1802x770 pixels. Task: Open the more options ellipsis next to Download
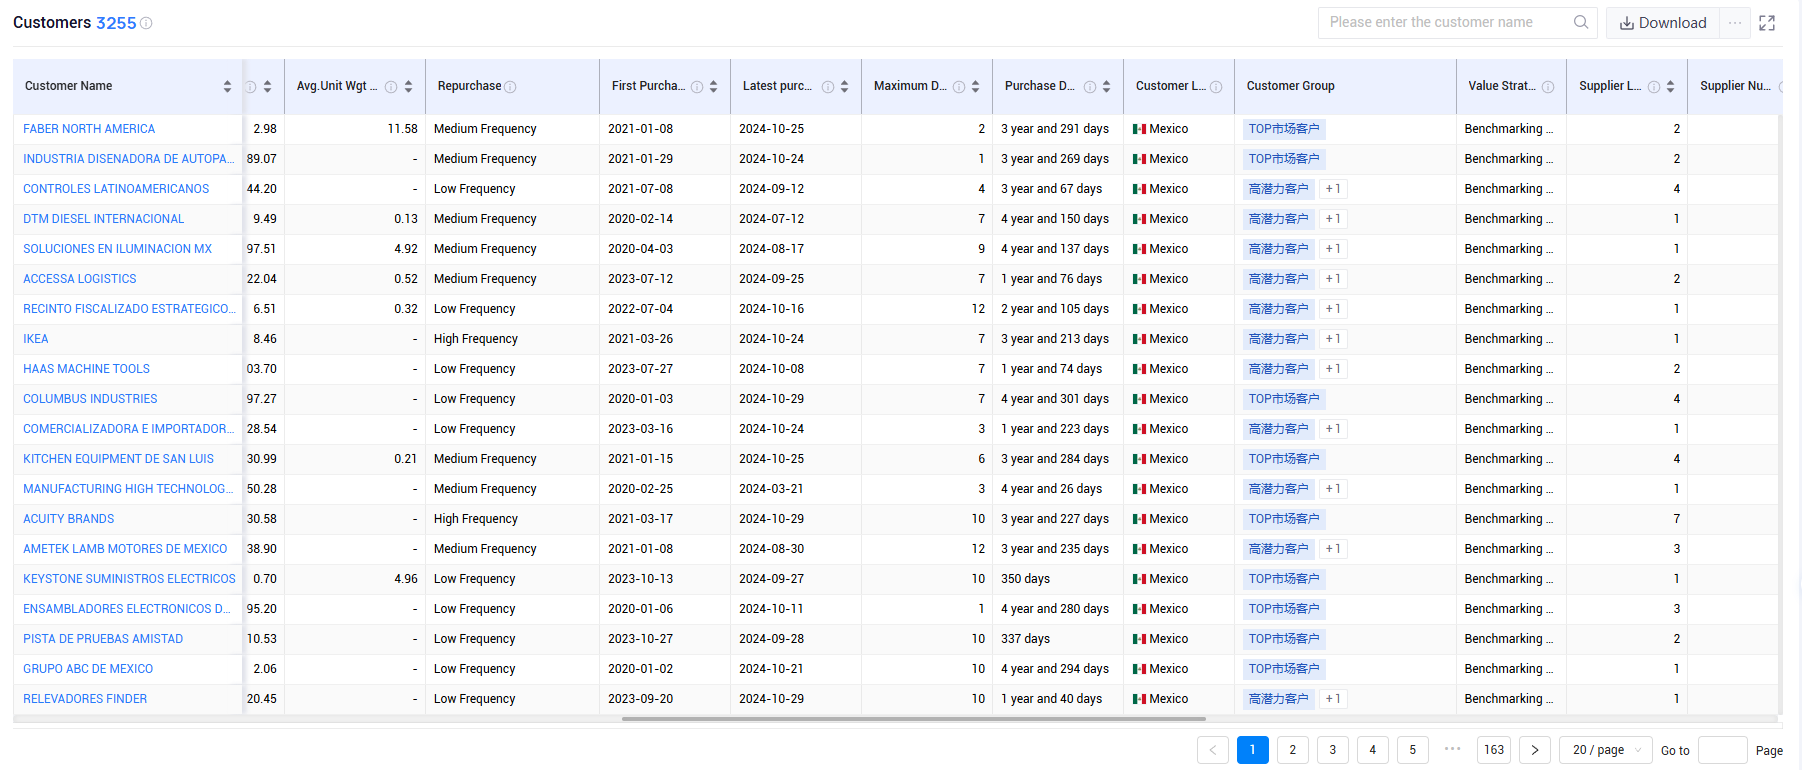point(1735,23)
